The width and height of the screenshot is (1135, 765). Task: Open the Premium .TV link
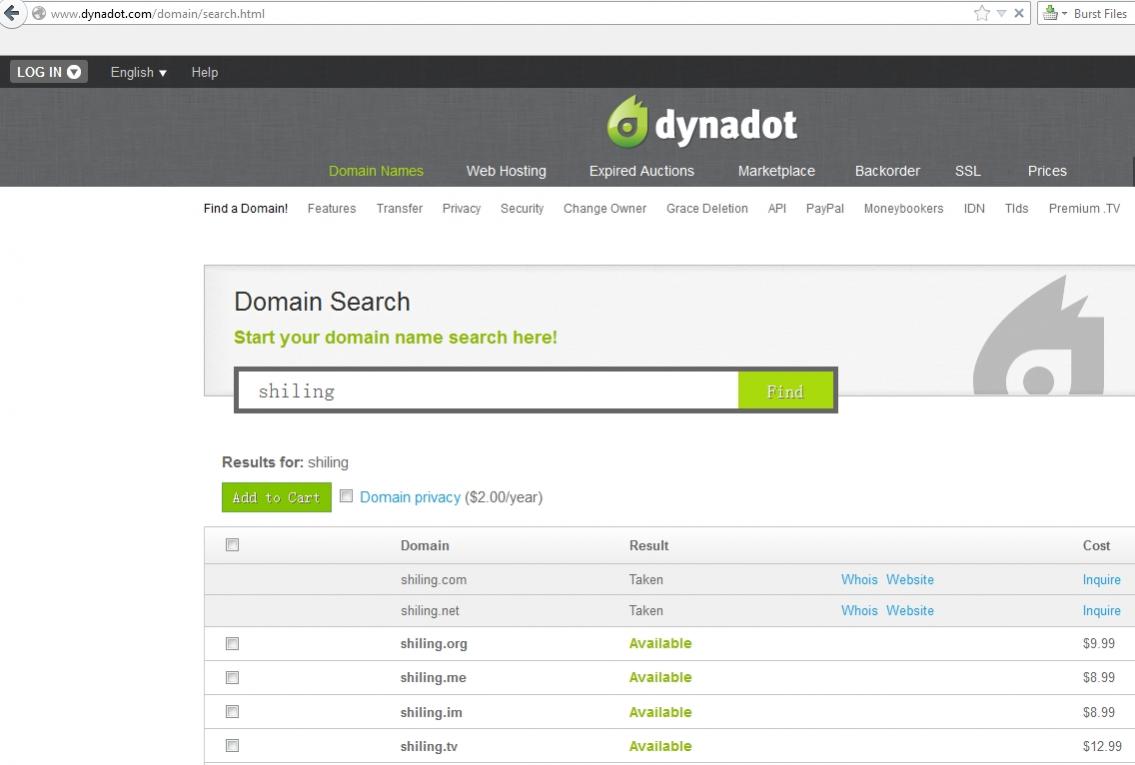1084,208
